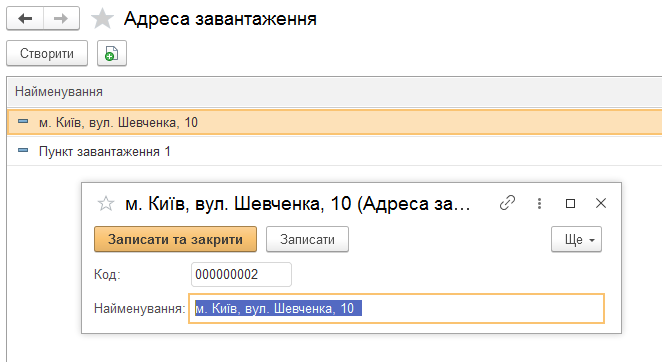Sort by the Найменування column header
The height and width of the screenshot is (362, 662).
pyautogui.click(x=59, y=92)
